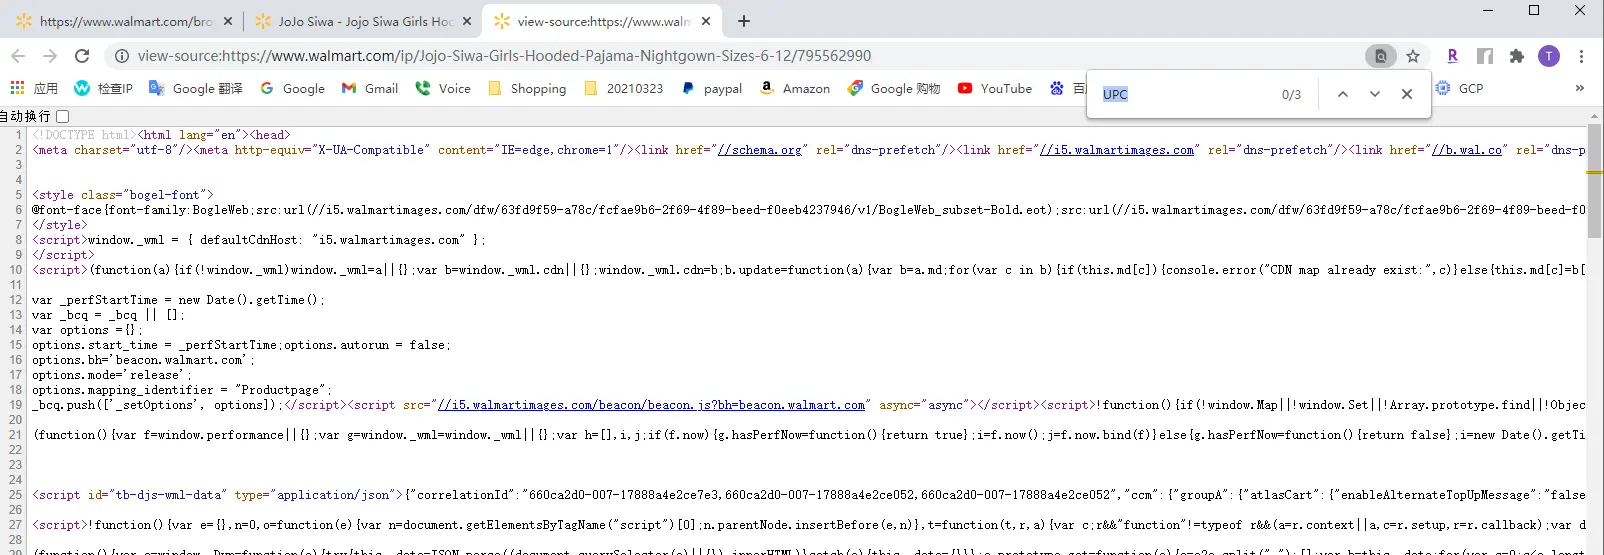
Task: Open the Shopping bookmarks folder
Action: click(527, 88)
